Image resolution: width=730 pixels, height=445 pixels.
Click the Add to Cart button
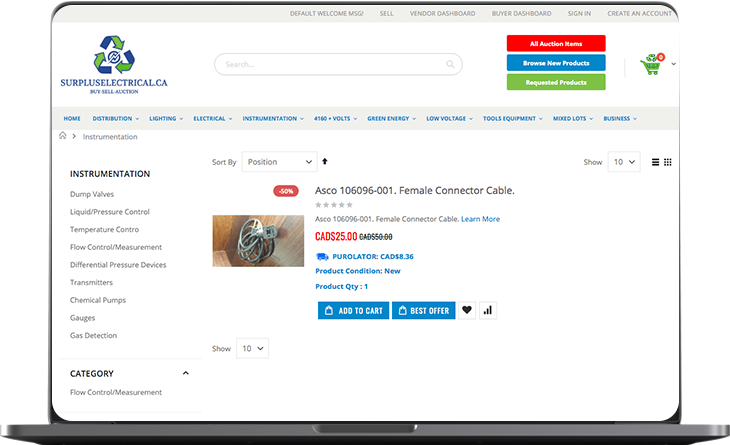point(353,310)
